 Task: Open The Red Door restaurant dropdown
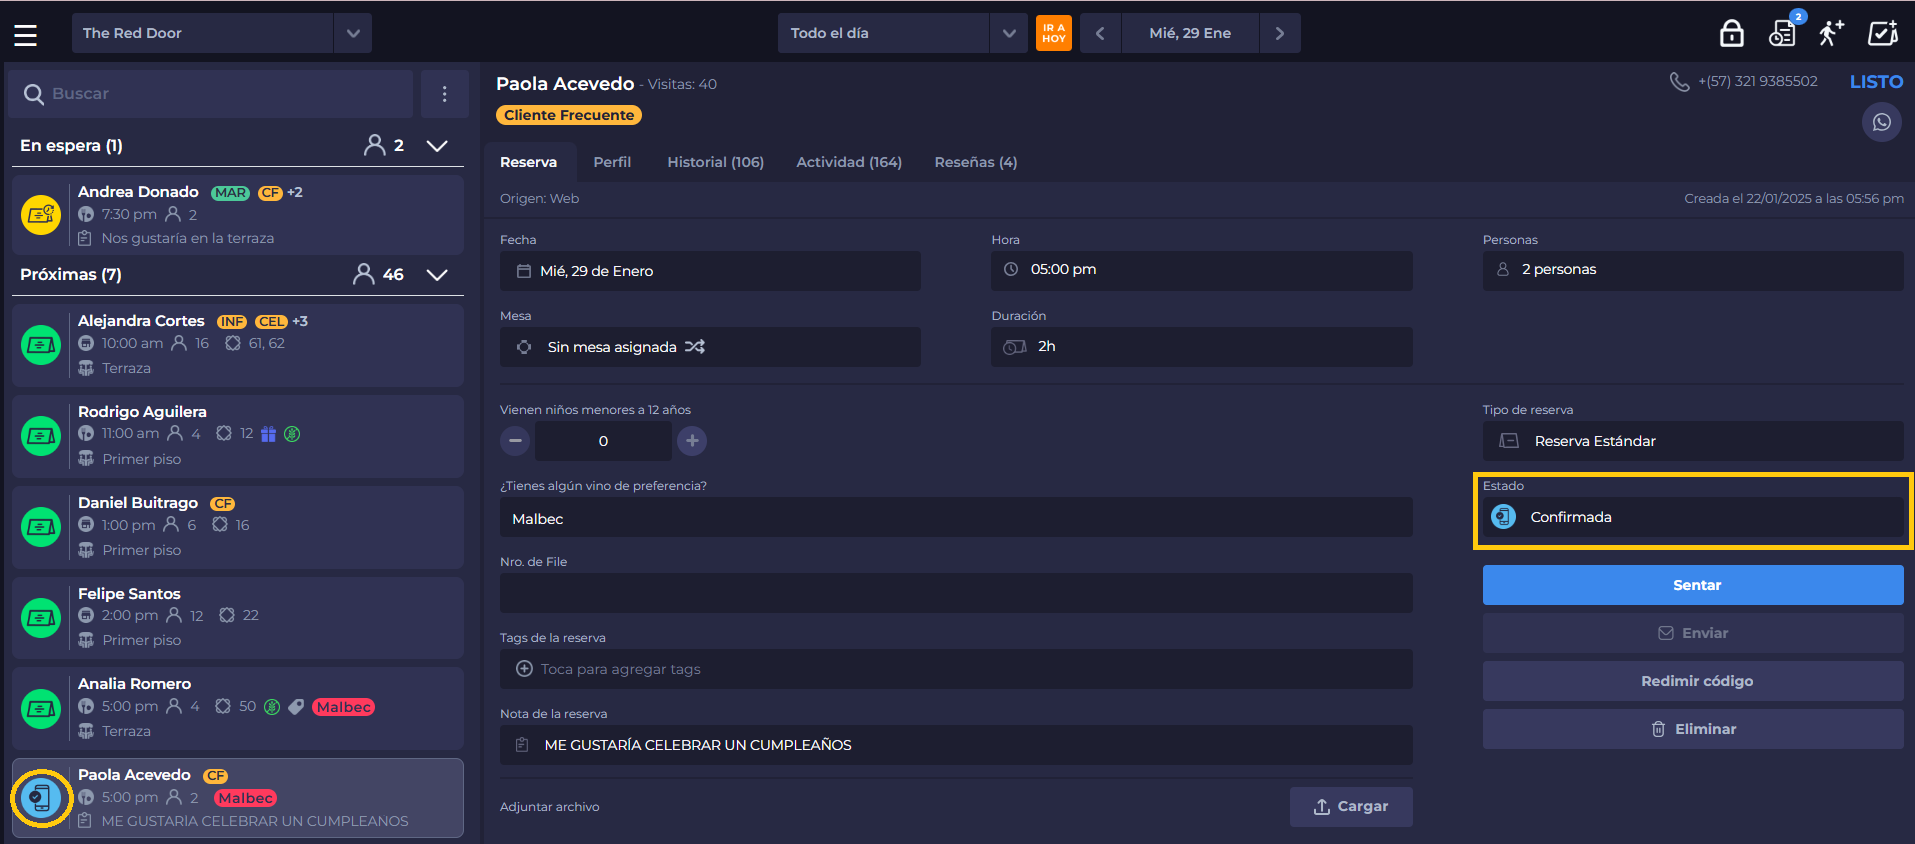click(x=222, y=33)
